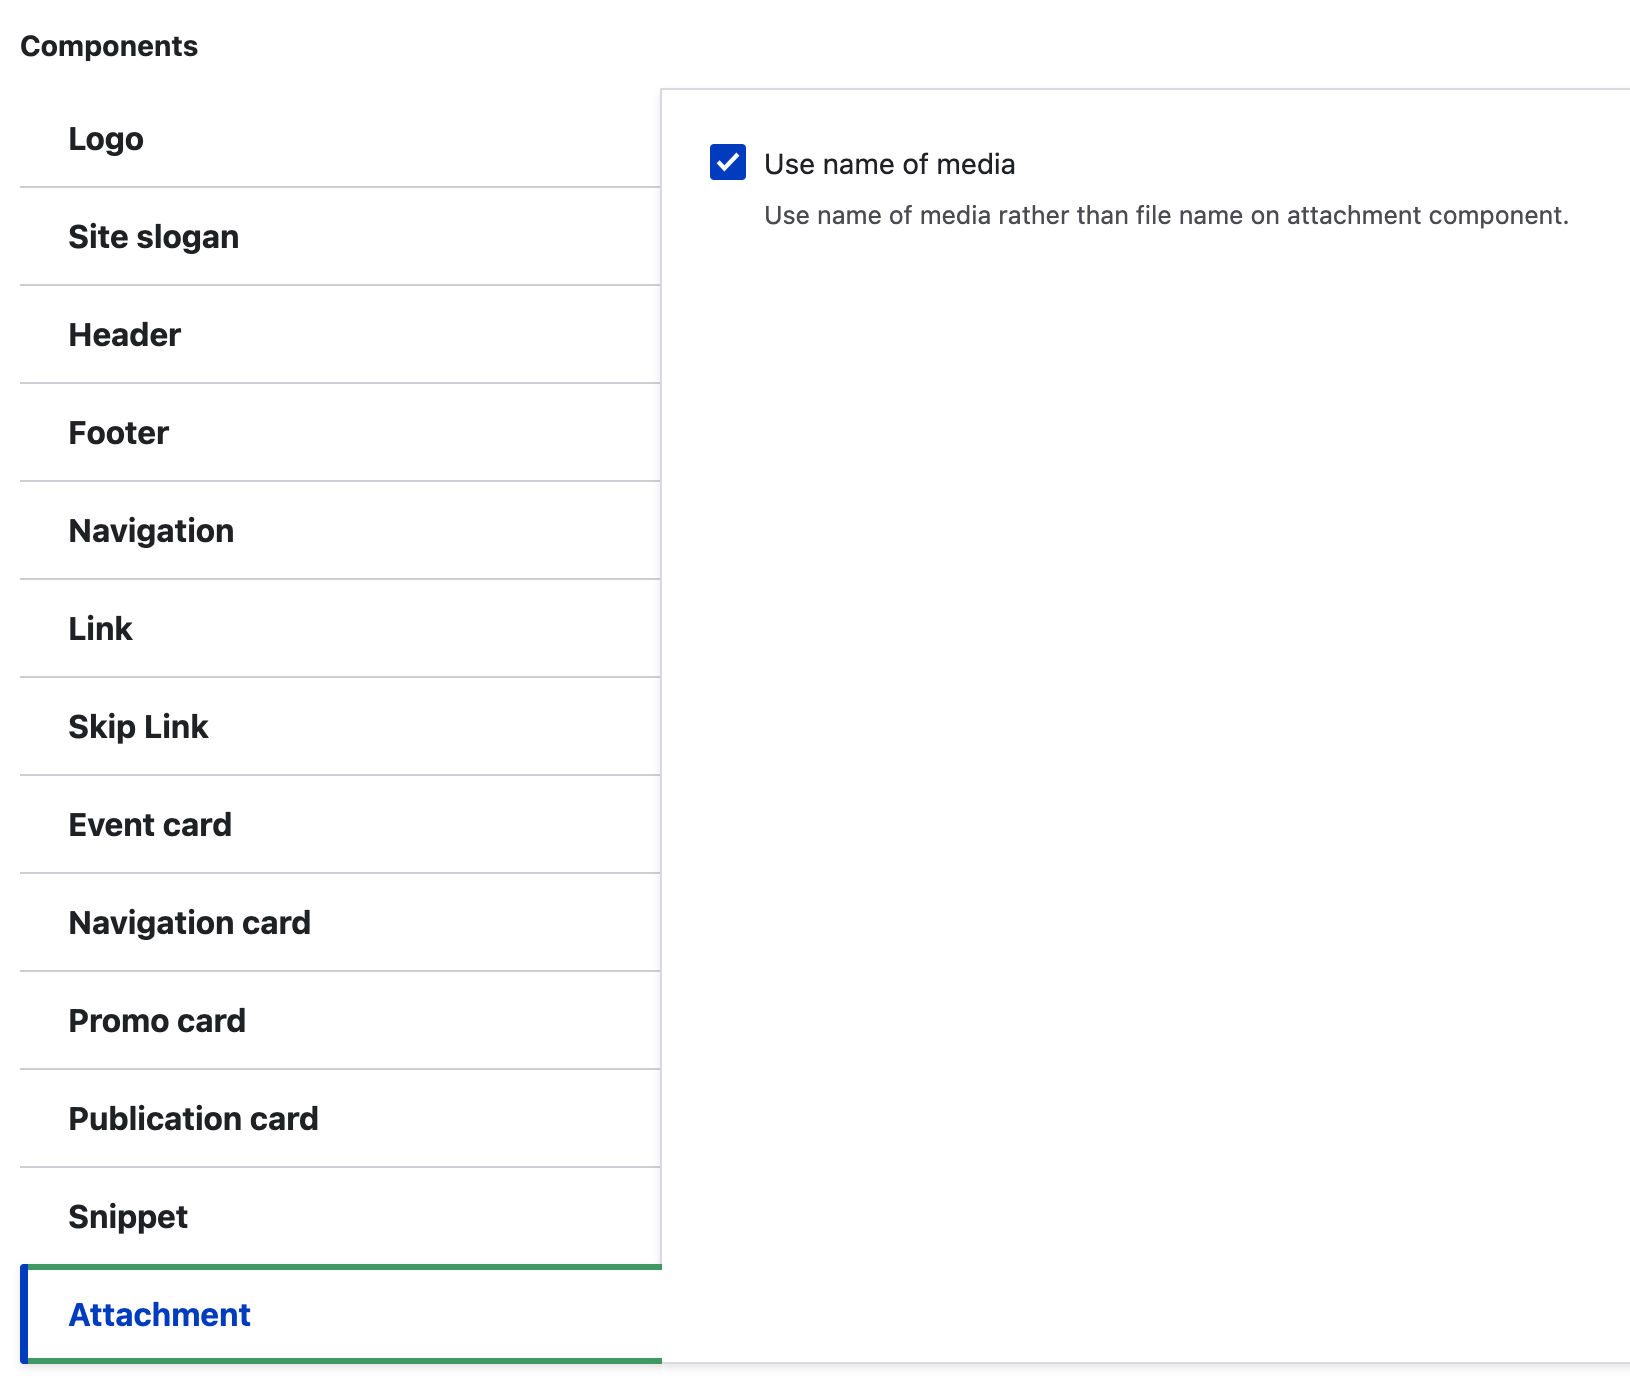This screenshot has height=1392, width=1630.
Task: Open the Footer settings tab
Action: (118, 433)
